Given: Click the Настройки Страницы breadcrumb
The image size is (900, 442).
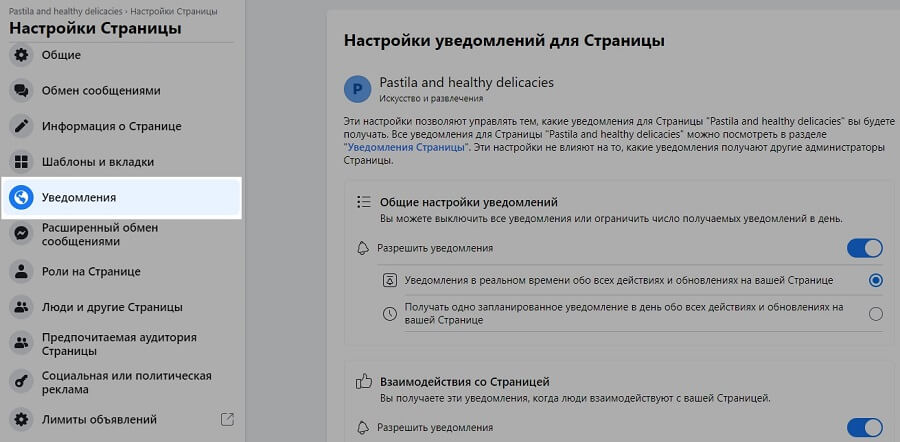Looking at the screenshot, I should pyautogui.click(x=172, y=11).
